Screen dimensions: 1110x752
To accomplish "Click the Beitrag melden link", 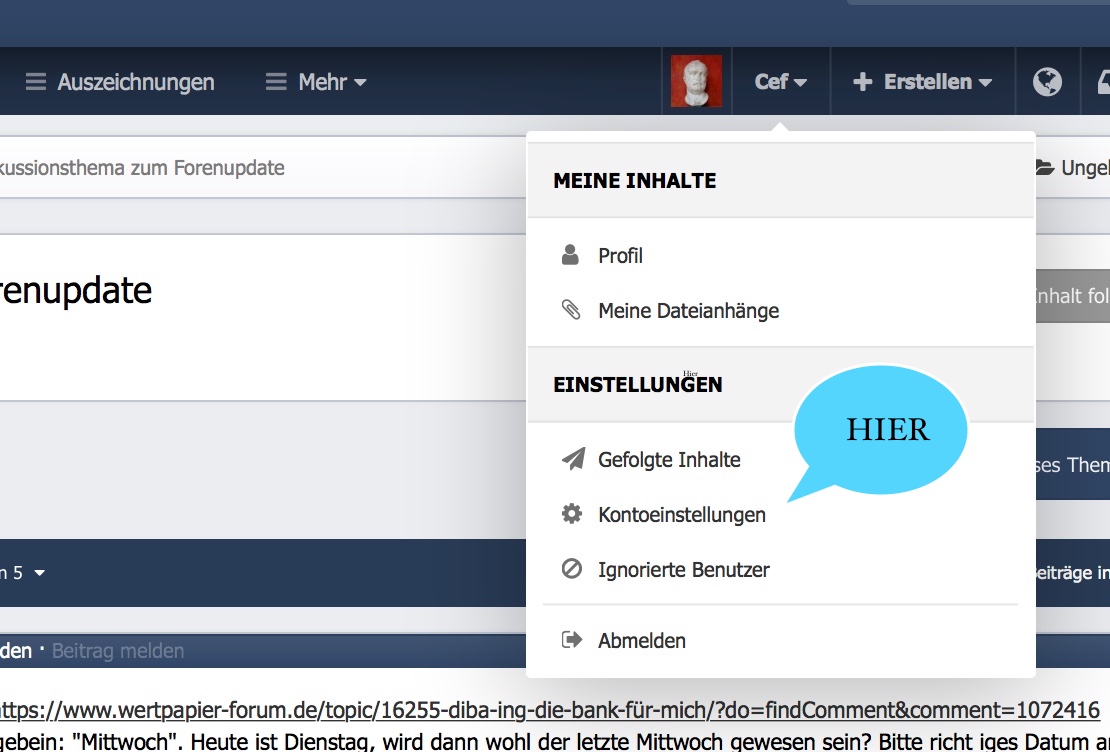I will [118, 651].
